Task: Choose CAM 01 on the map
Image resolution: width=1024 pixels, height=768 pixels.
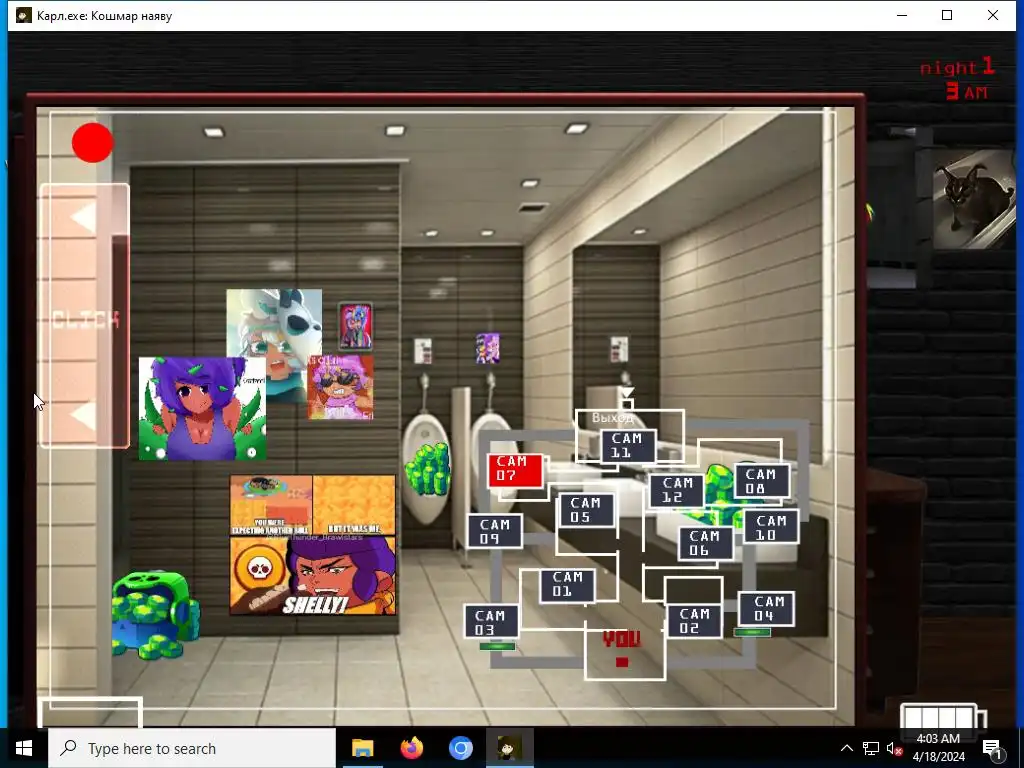Action: click(568, 585)
